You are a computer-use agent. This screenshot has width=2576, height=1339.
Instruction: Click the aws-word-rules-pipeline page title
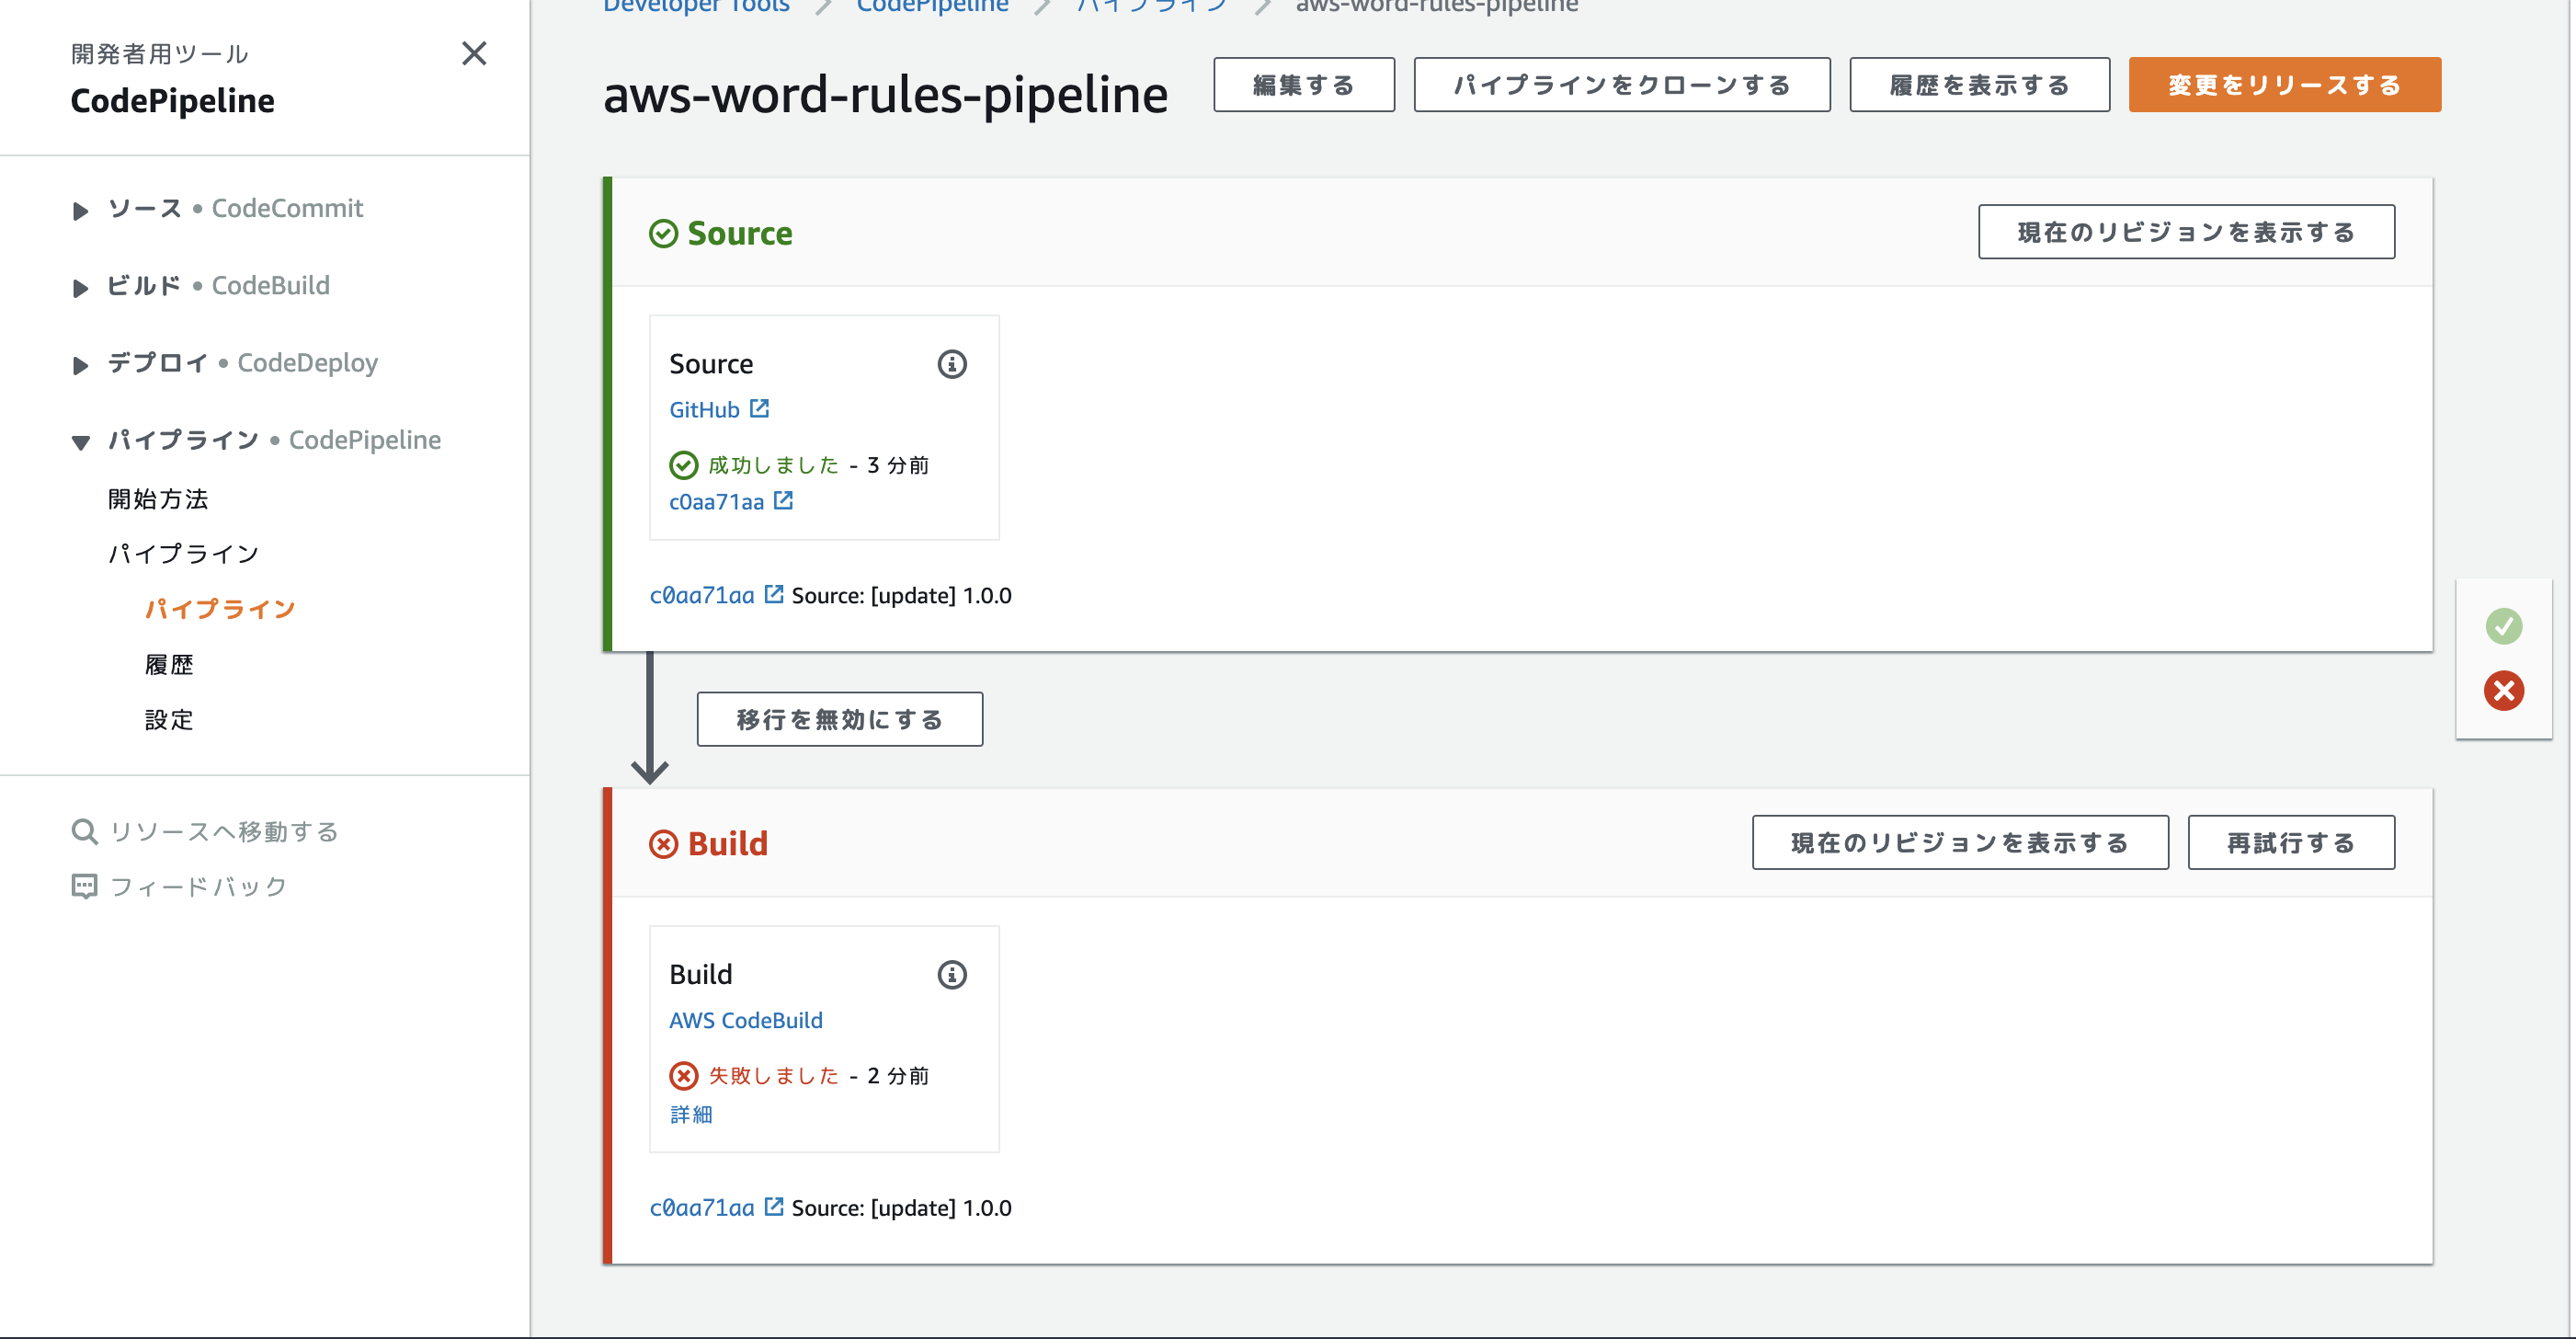885,95
